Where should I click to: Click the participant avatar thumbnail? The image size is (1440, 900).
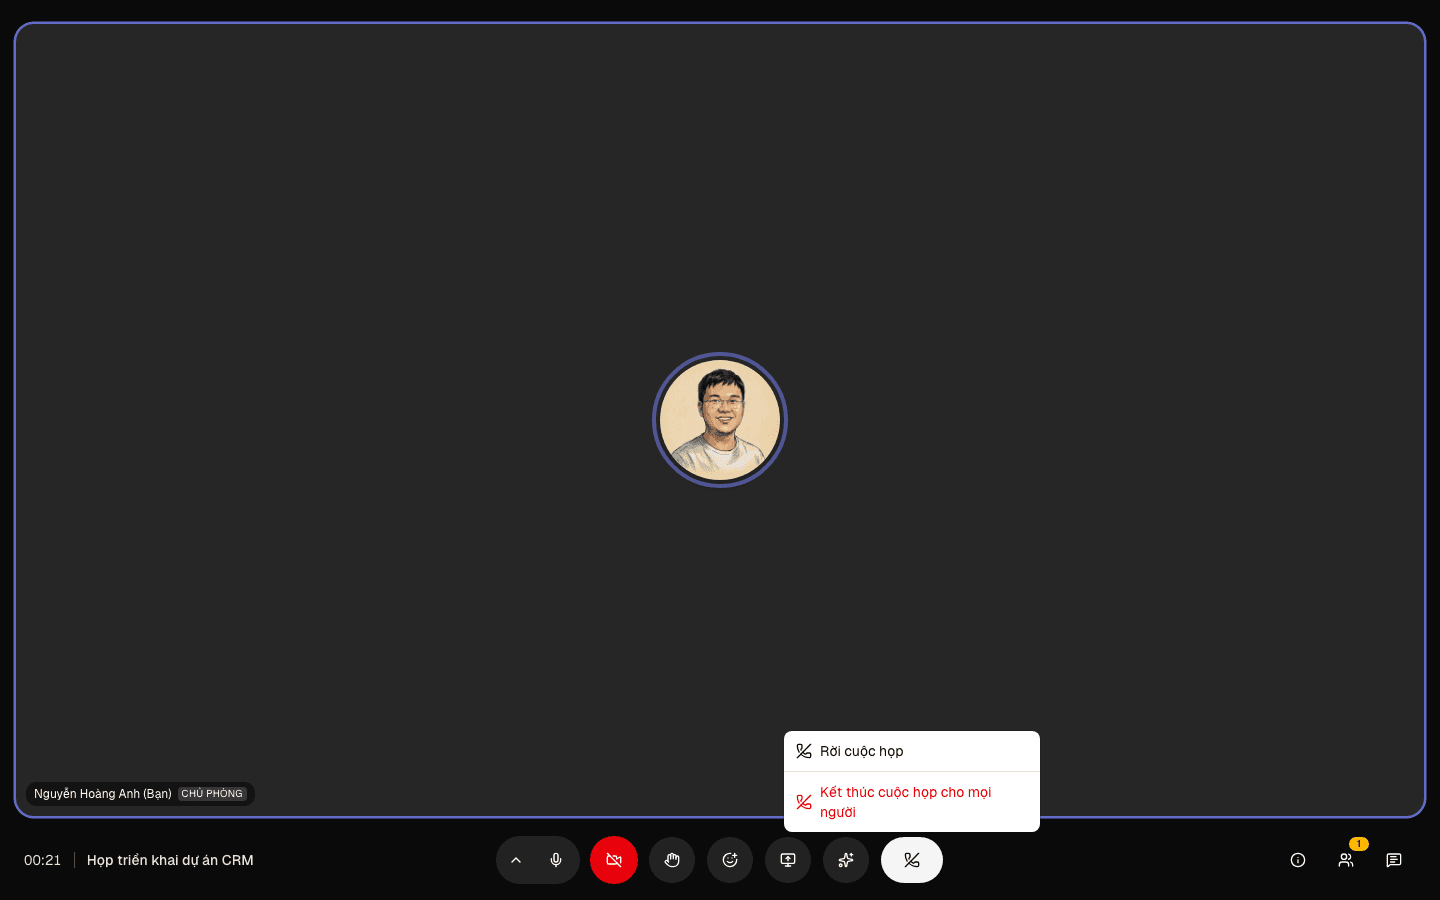pyautogui.click(x=720, y=420)
